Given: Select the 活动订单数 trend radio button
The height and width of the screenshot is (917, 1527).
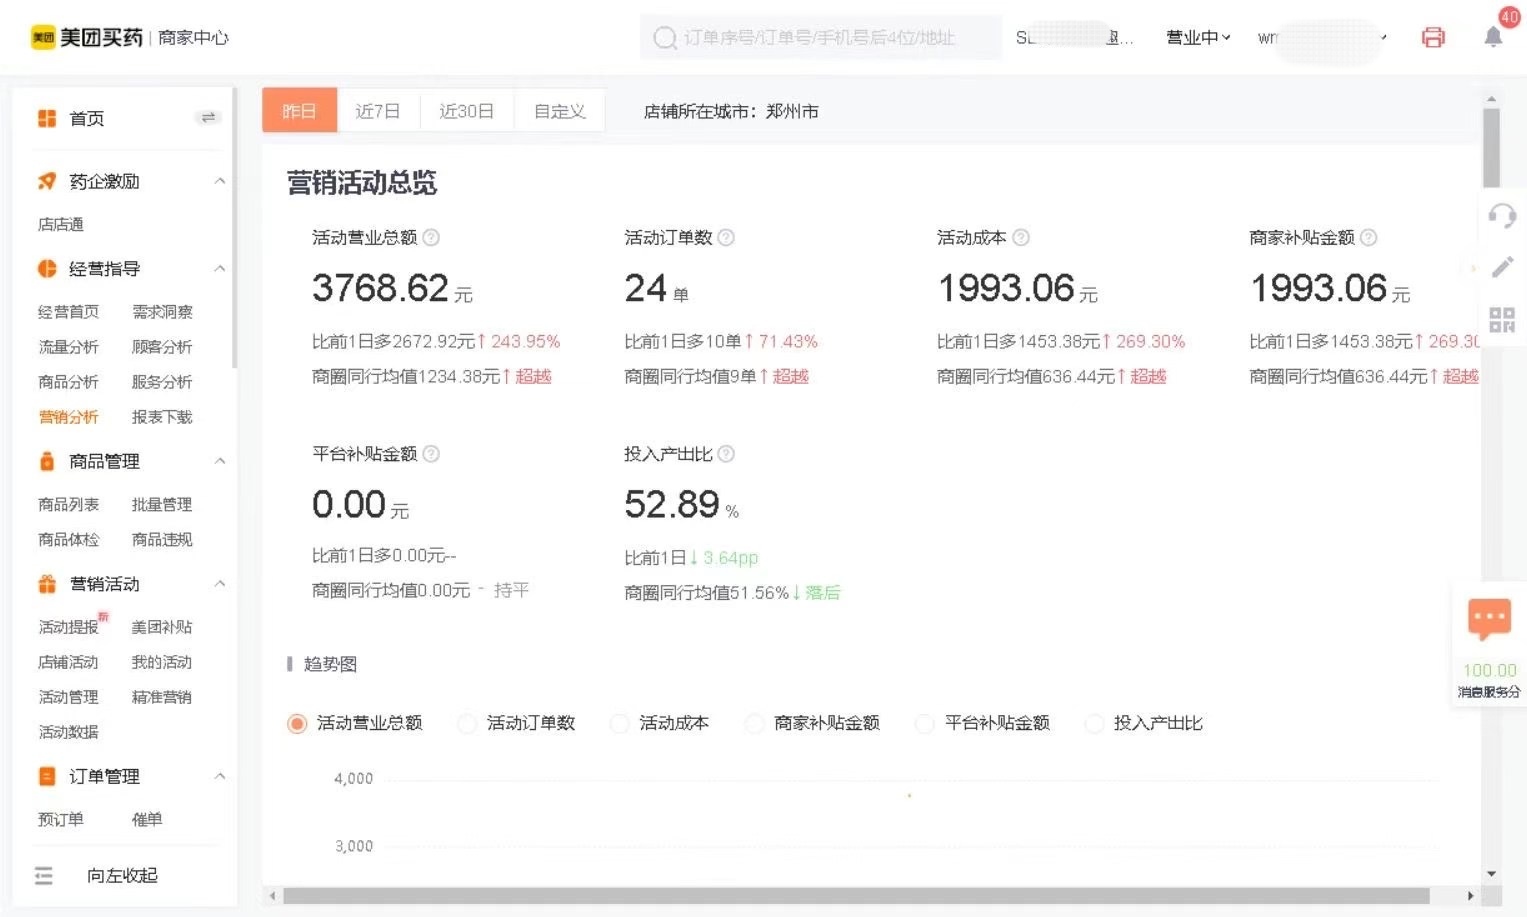Looking at the screenshot, I should coord(466,724).
